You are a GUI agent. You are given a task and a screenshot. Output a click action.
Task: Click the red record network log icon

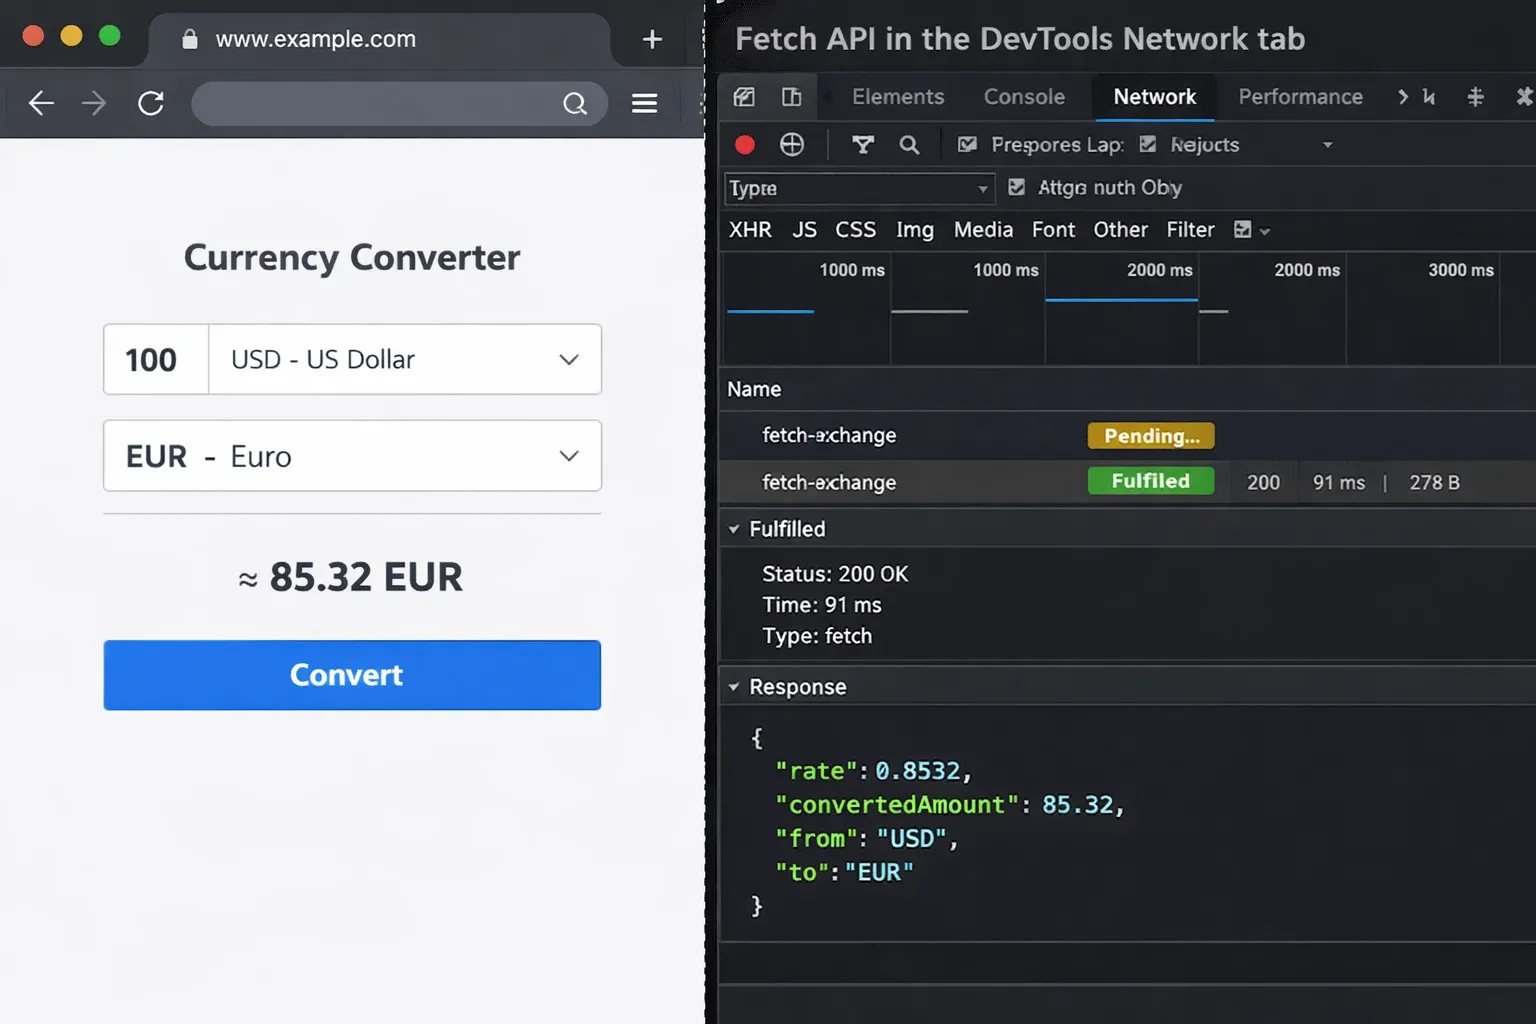[x=745, y=145]
